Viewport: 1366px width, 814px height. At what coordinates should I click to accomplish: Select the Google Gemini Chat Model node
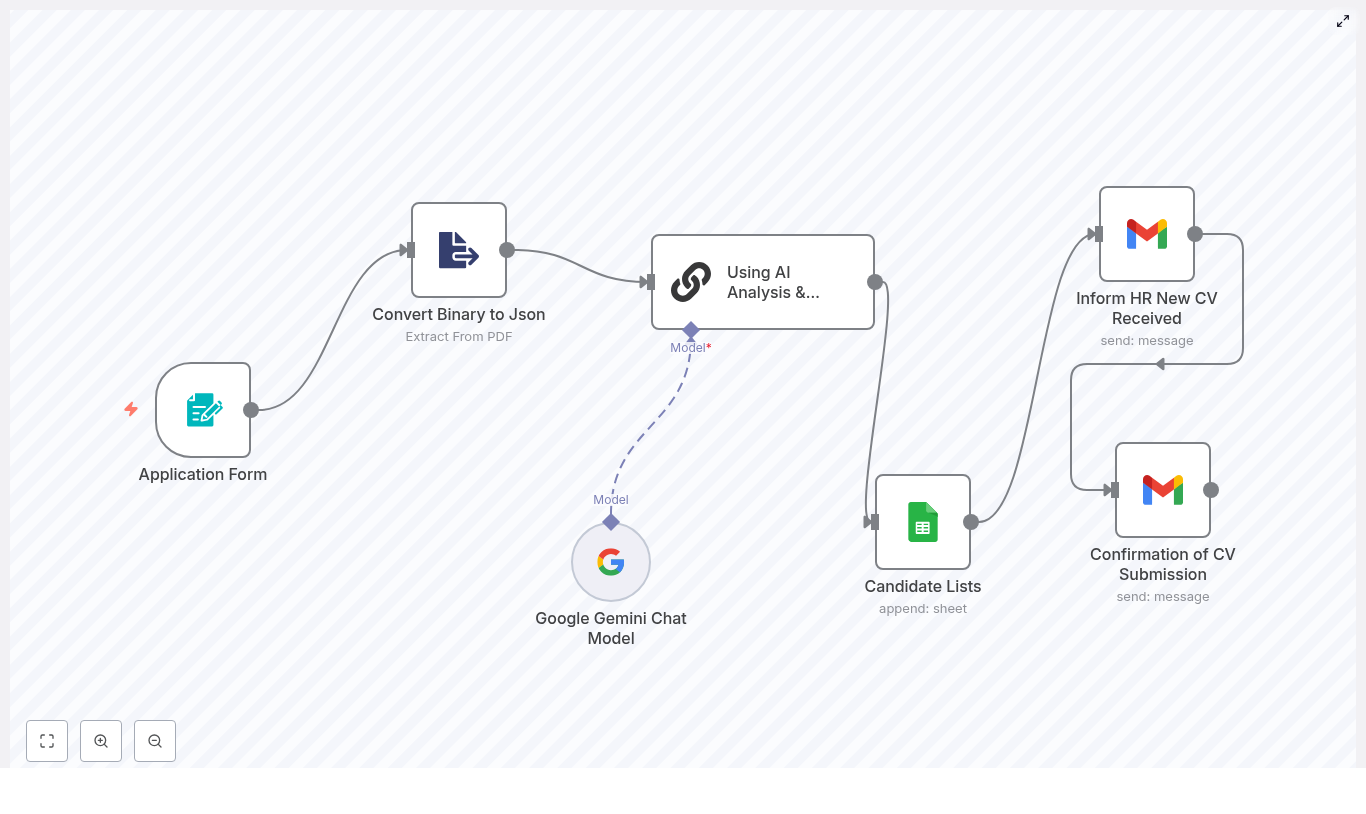coord(610,561)
